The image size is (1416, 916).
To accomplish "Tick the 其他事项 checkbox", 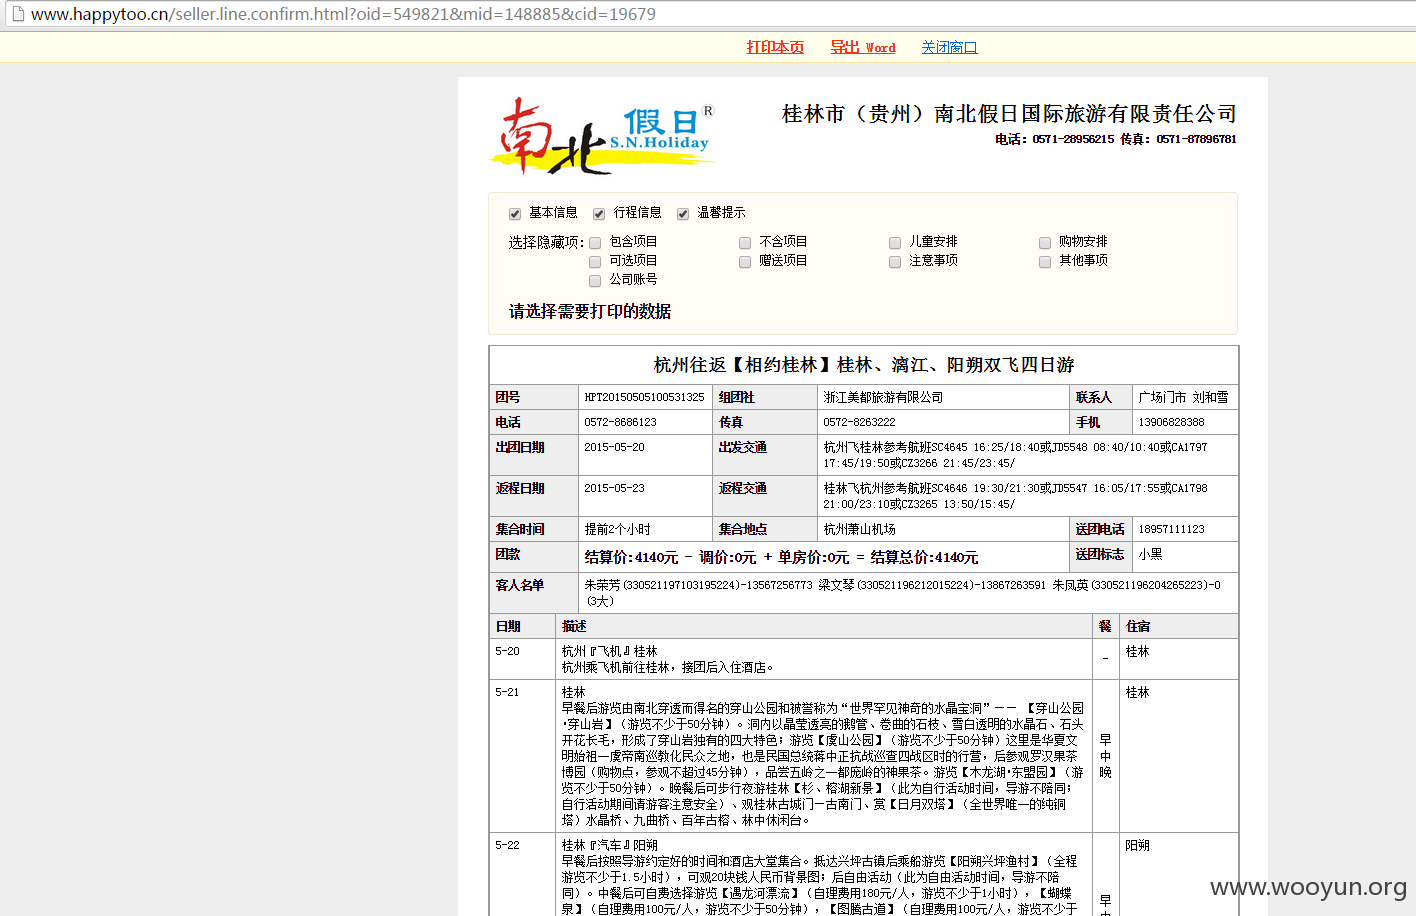I will pyautogui.click(x=1045, y=262).
